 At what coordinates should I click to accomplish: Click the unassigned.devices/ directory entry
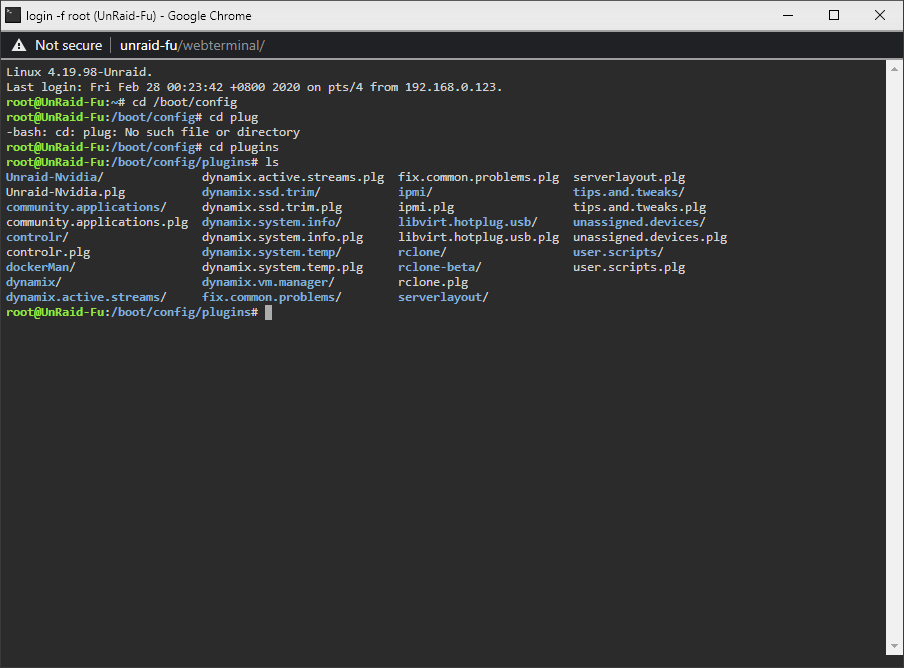(x=639, y=222)
